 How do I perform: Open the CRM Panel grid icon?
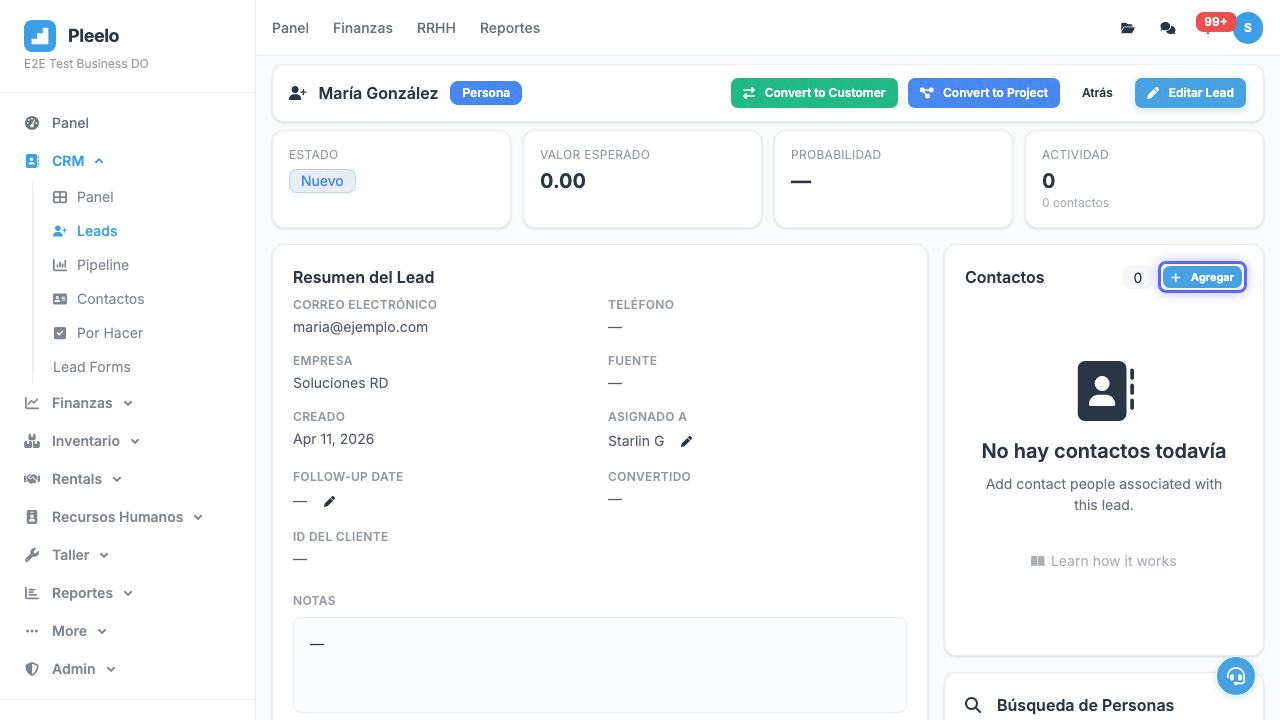[x=60, y=197]
